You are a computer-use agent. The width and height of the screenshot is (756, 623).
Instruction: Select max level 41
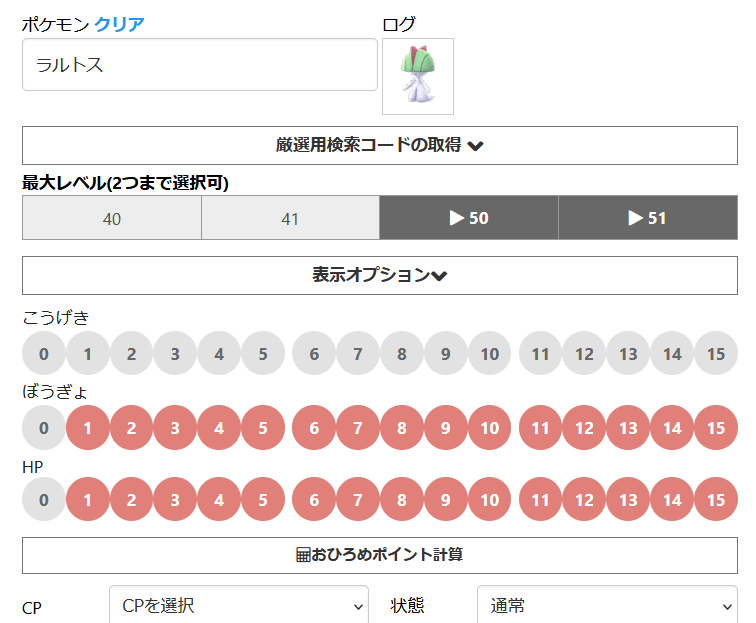point(290,218)
